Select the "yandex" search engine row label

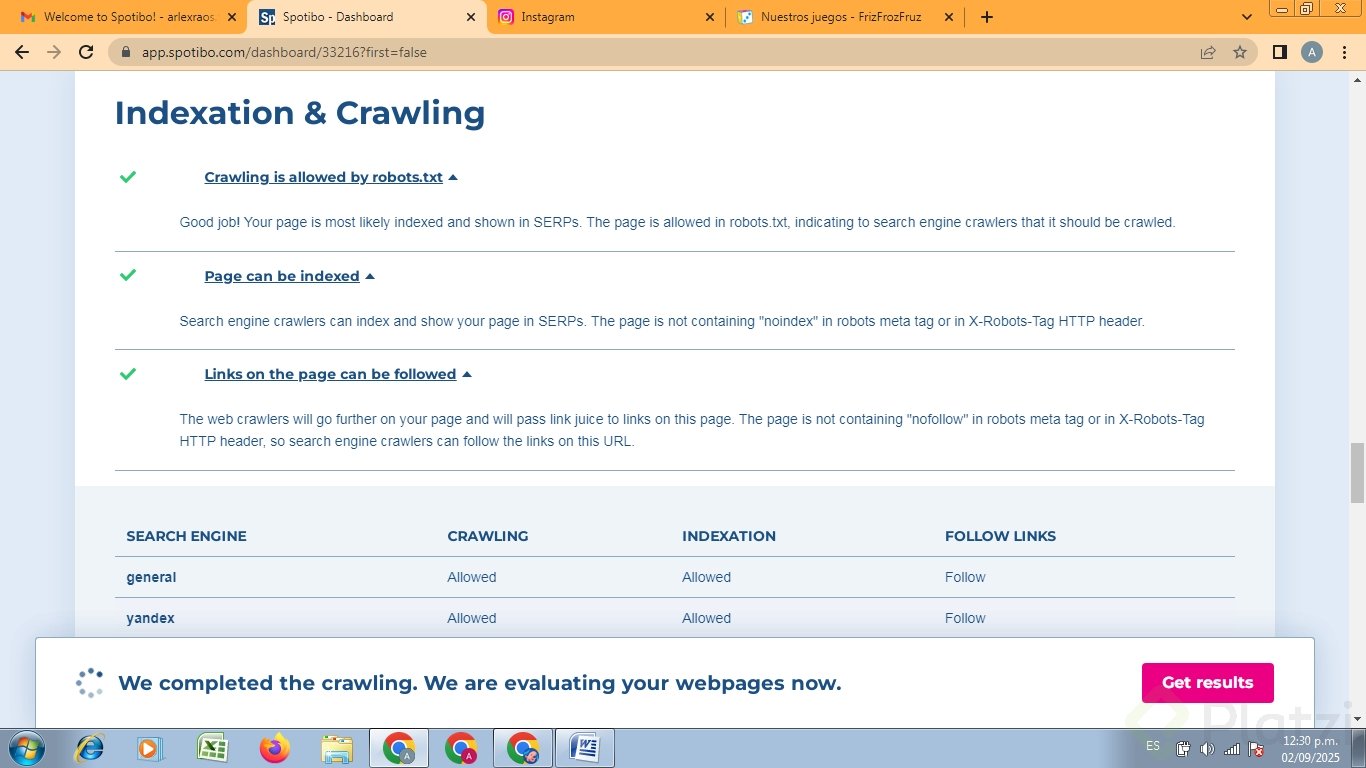[150, 618]
